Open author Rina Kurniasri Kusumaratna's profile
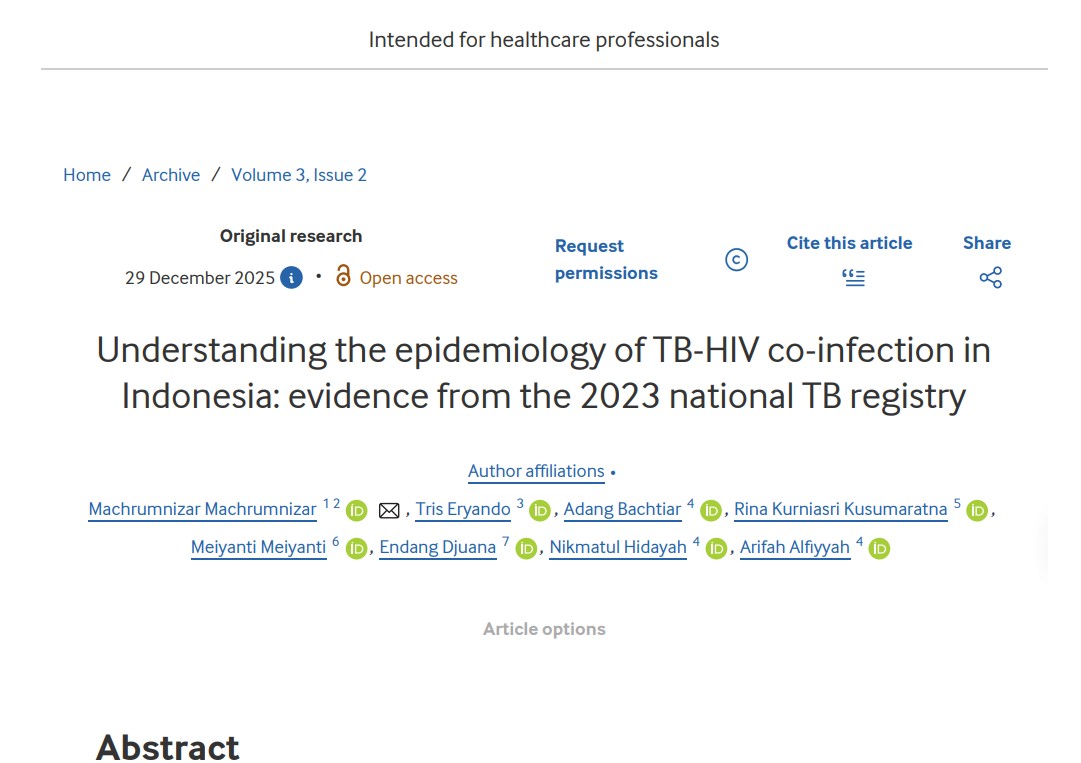This screenshot has width=1081, height=763. pos(840,509)
